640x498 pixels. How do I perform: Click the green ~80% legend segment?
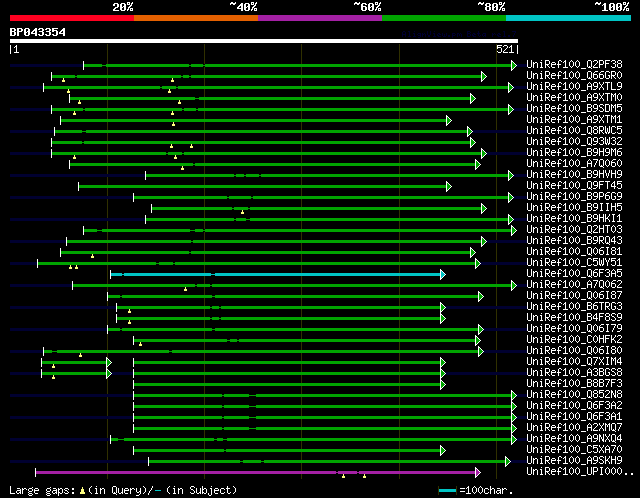444,18
